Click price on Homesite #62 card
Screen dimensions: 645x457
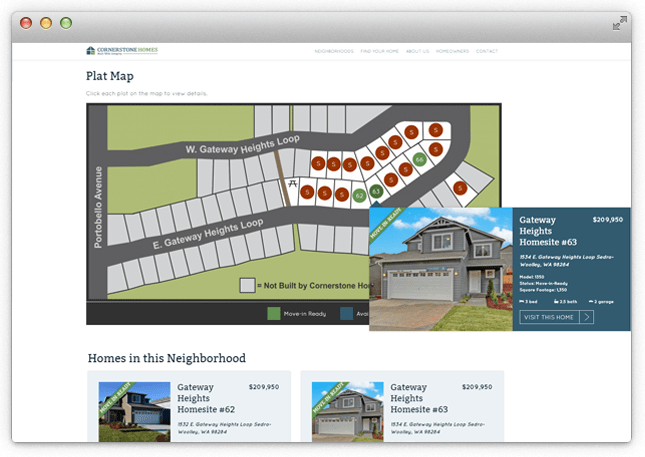coord(264,387)
